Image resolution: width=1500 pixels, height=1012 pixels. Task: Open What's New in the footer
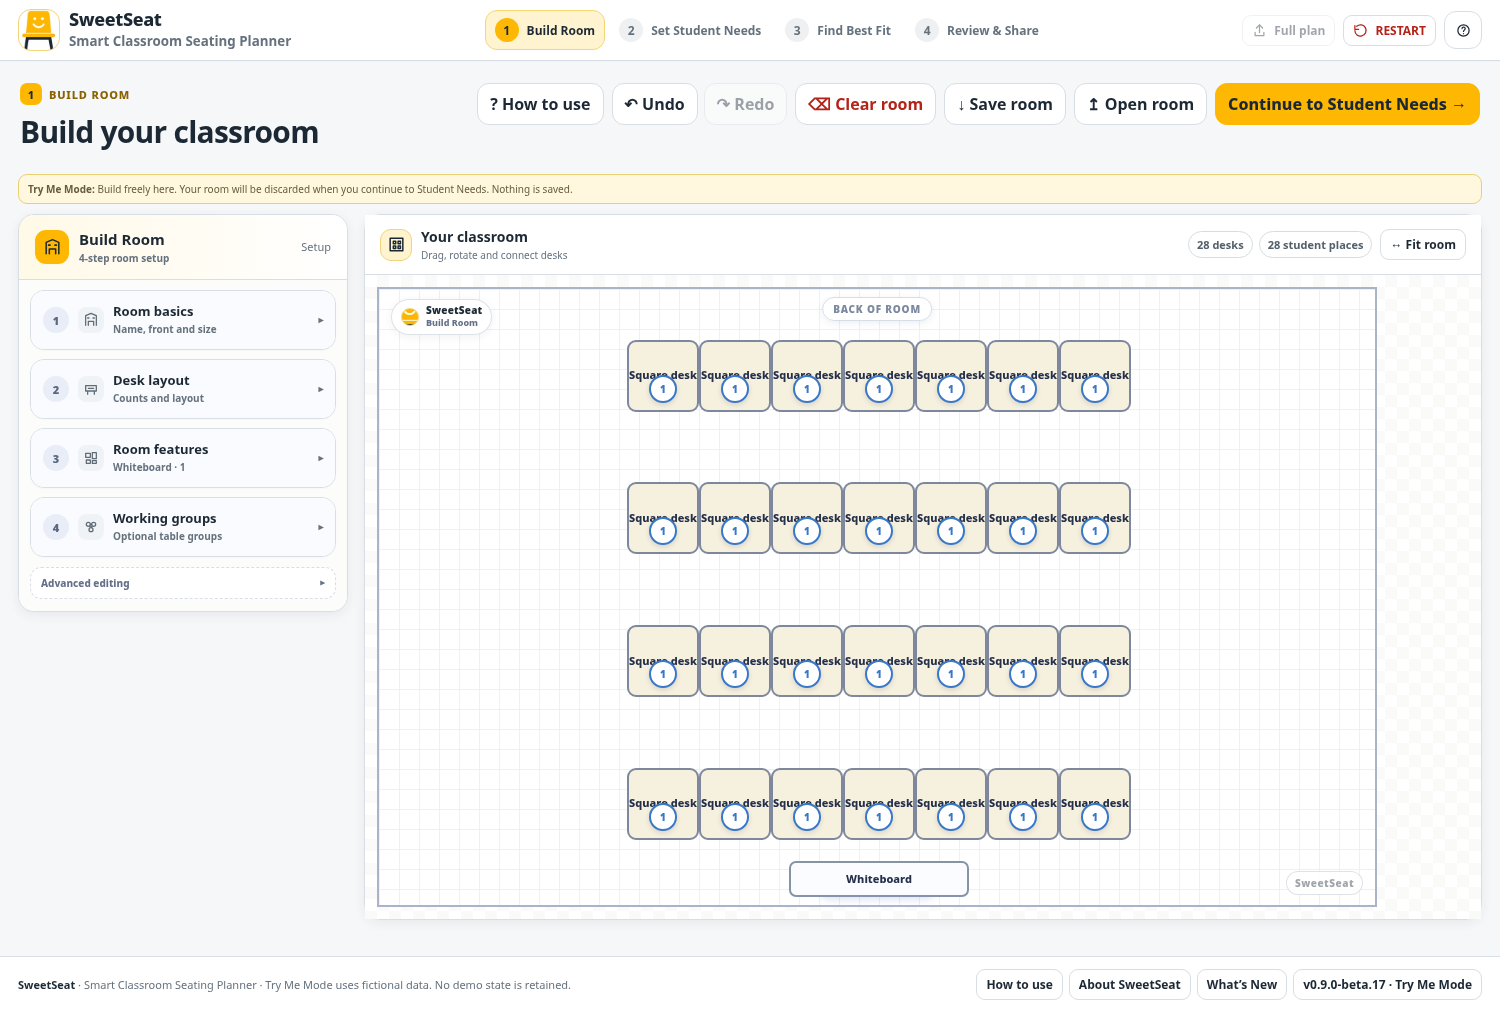click(x=1241, y=985)
